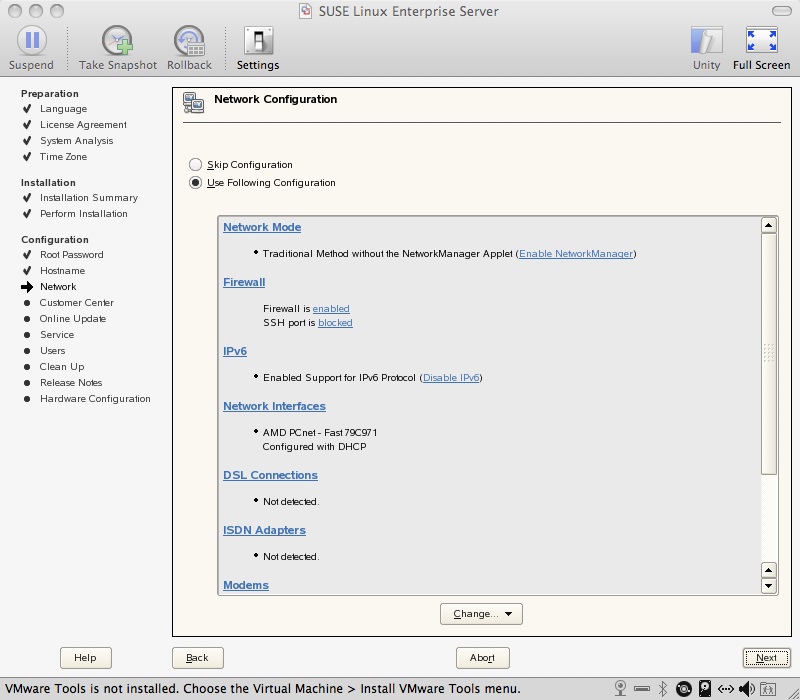This screenshot has height=700, width=800.
Task: Click the Hardware Configuration step
Action: click(x=95, y=398)
